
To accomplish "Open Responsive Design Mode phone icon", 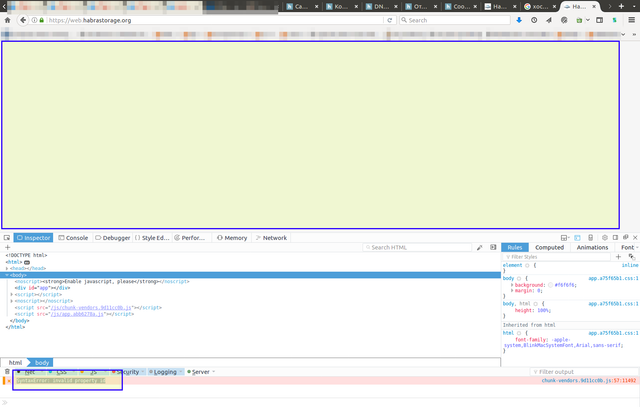I will click(x=590, y=238).
